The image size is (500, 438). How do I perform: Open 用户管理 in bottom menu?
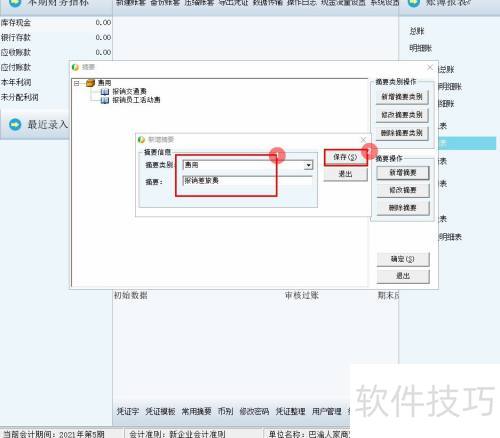point(327,411)
